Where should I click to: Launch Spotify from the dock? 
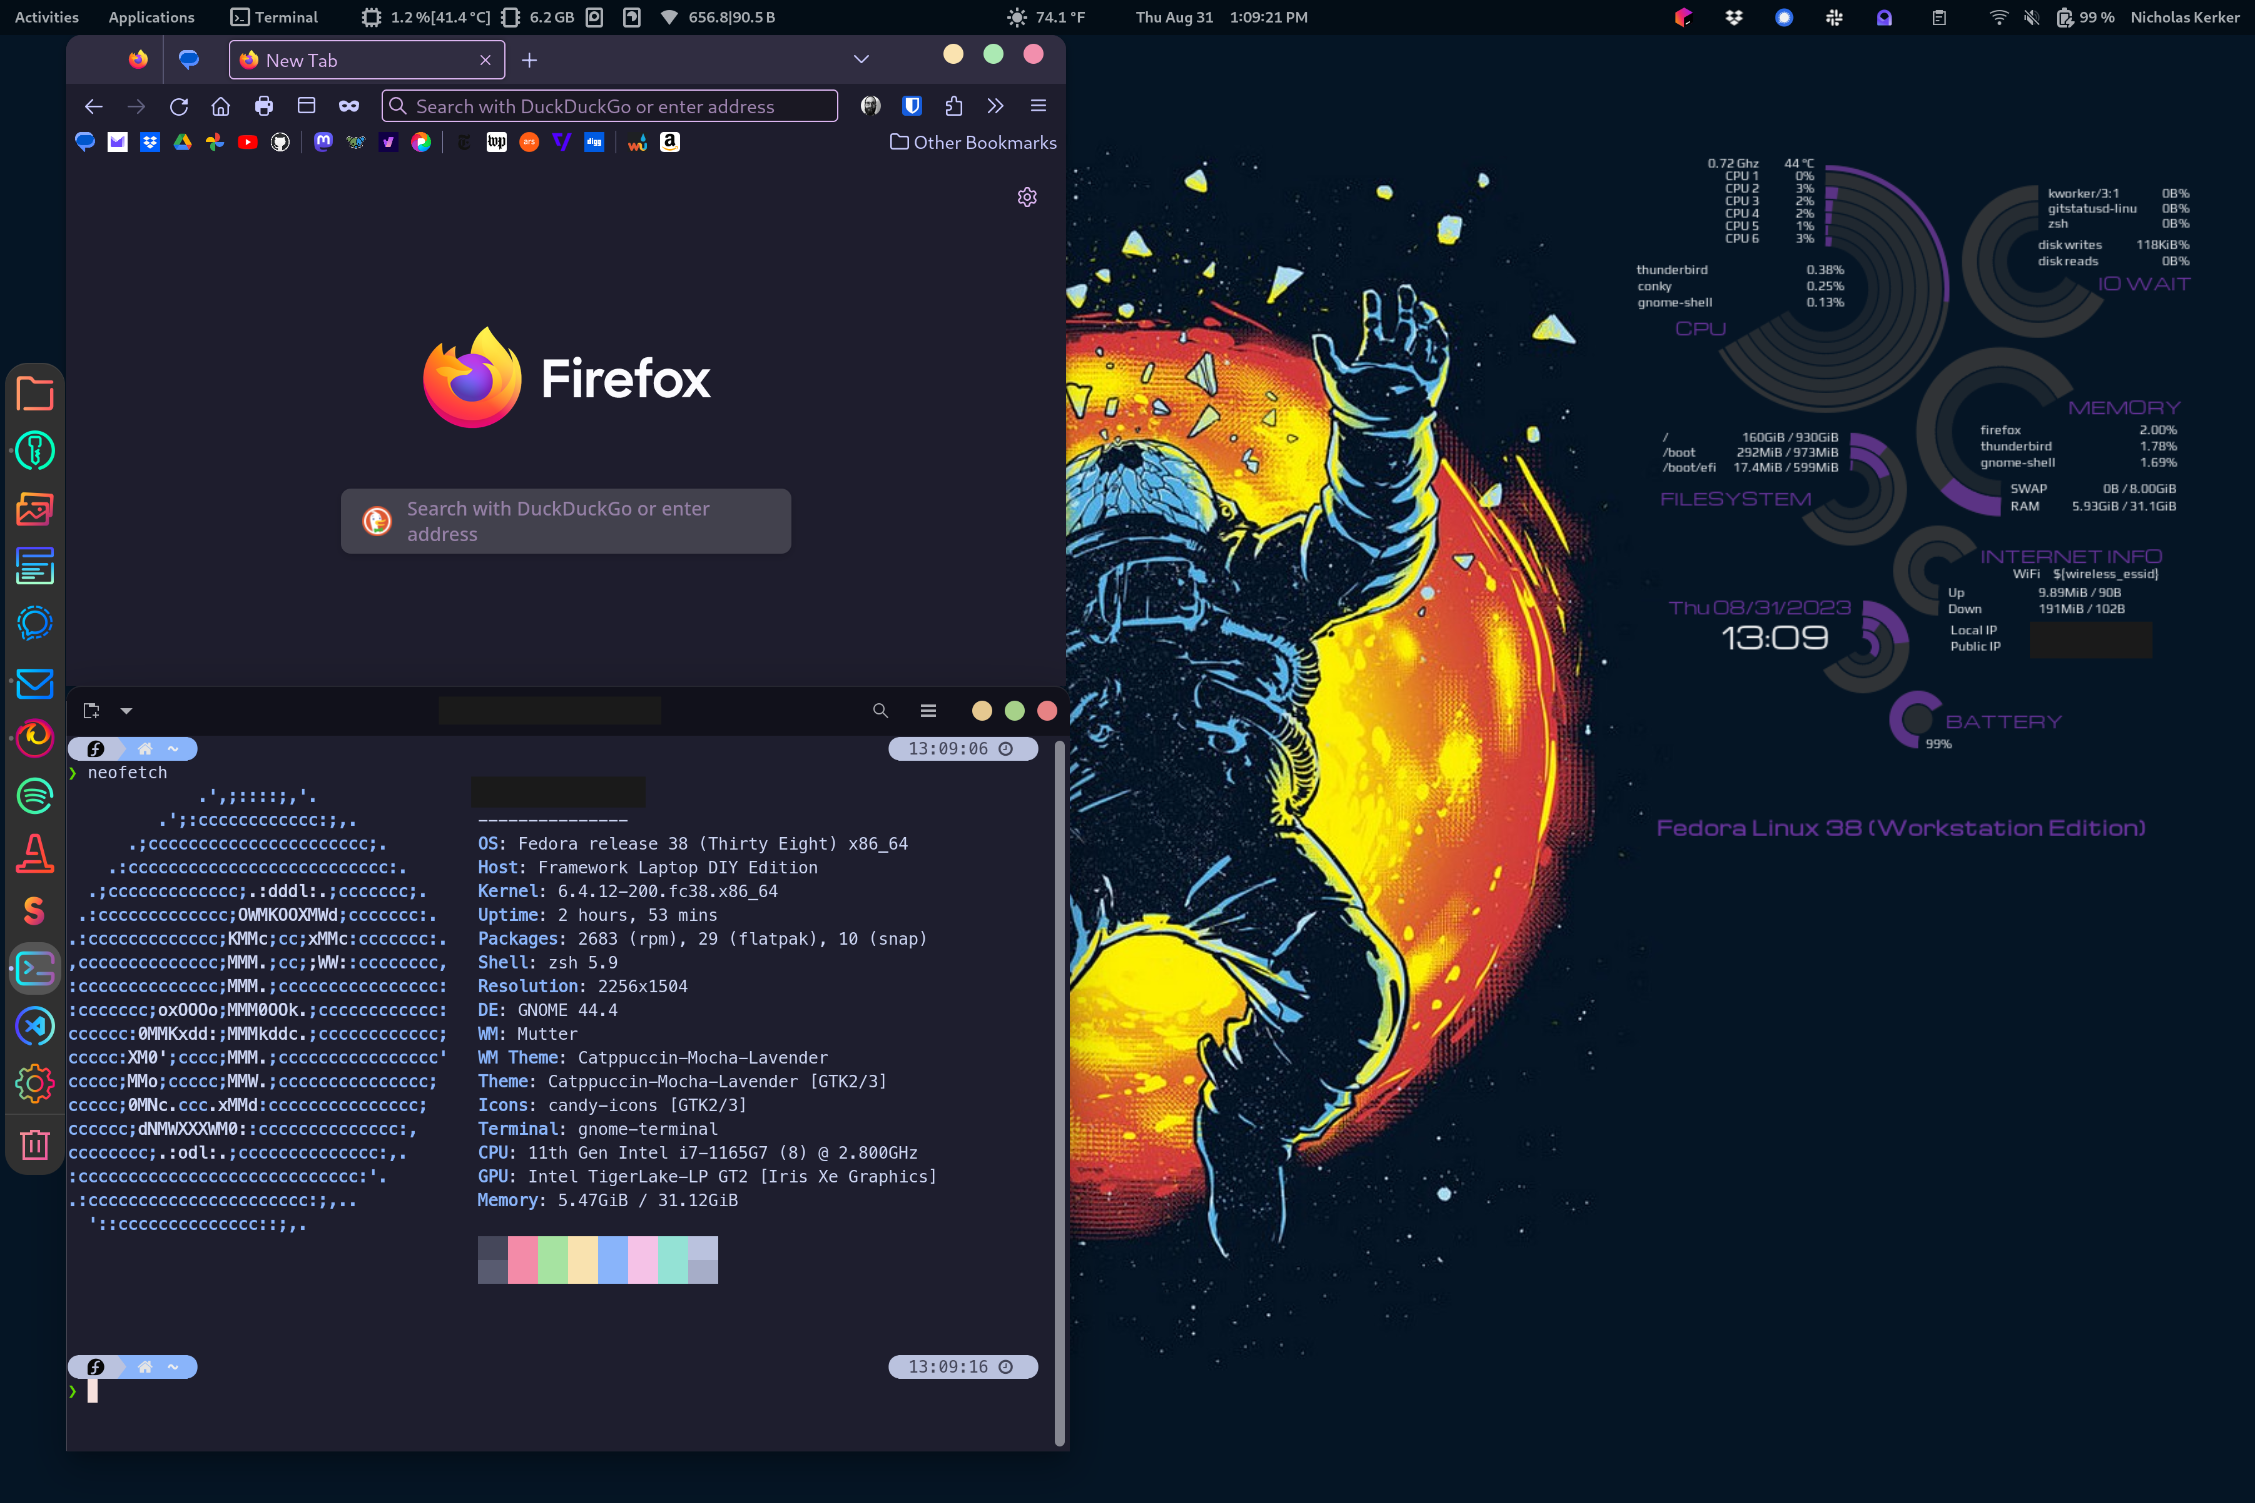pos(35,796)
